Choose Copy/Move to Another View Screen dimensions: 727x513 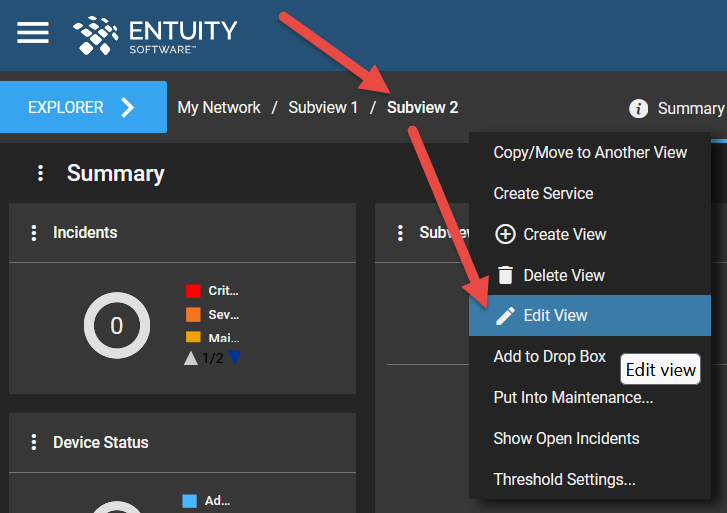pos(590,153)
